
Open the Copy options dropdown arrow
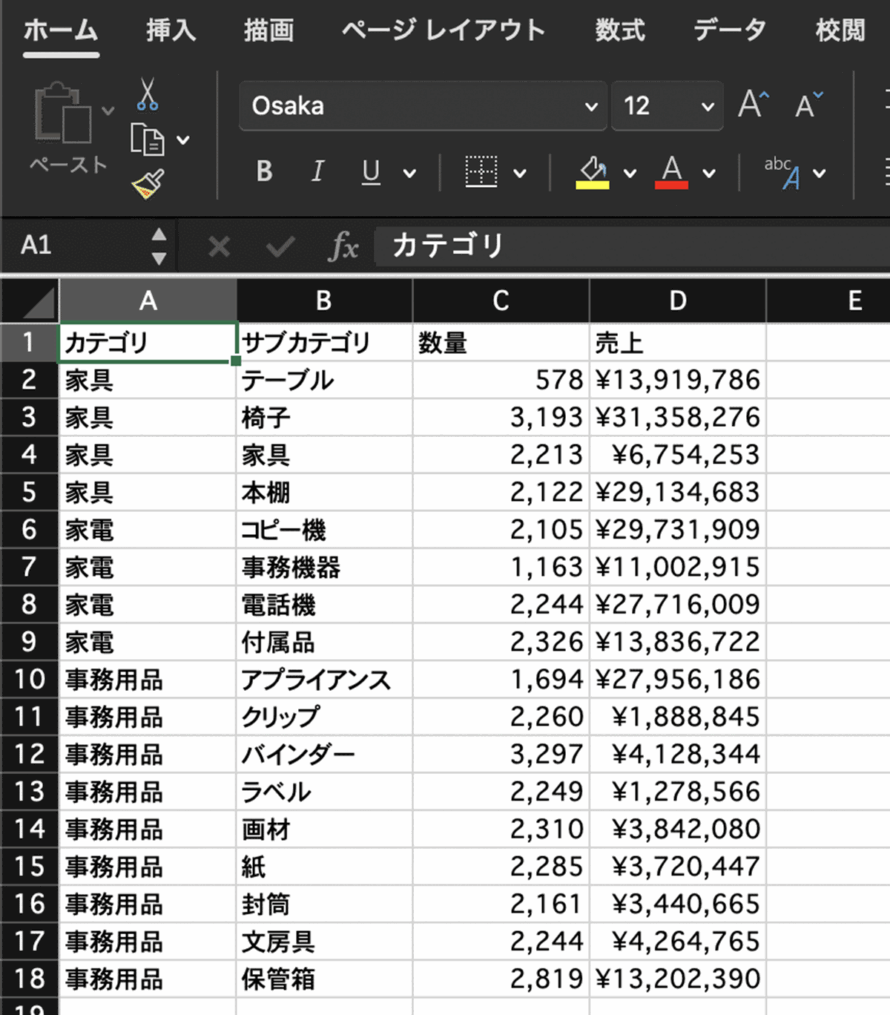point(183,140)
